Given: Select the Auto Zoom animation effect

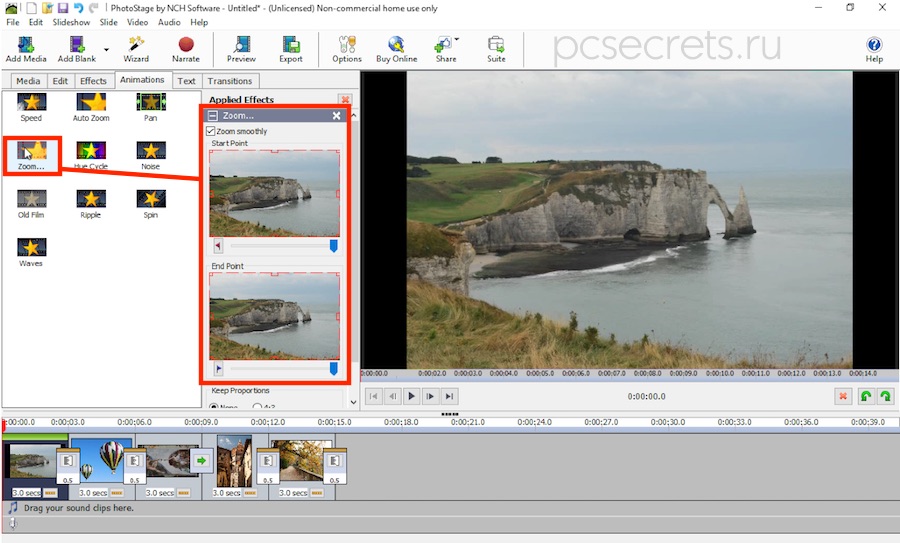Looking at the screenshot, I should click(91, 107).
